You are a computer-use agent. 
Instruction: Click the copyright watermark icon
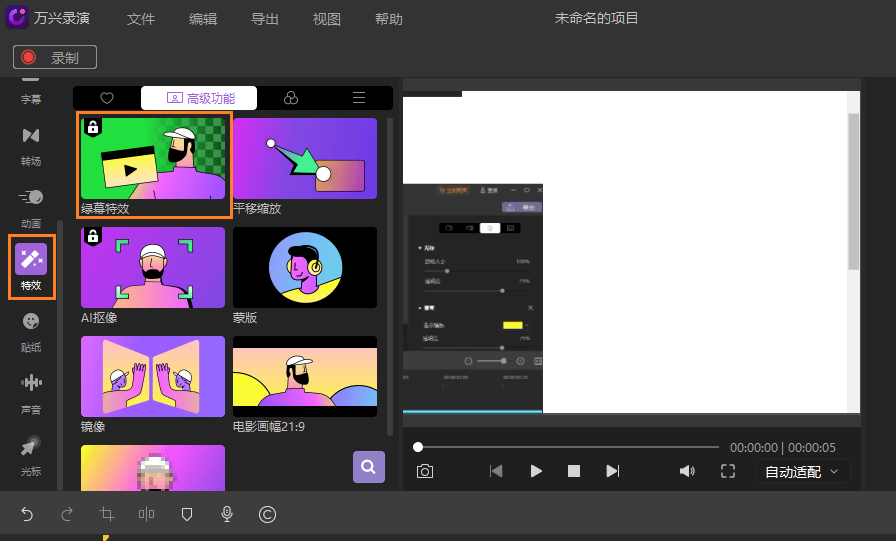267,515
